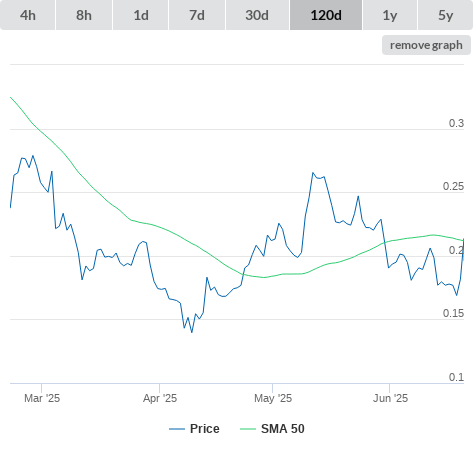Image resolution: width=474 pixels, height=455 pixels.
Task: Show the 5y price history
Action: pyautogui.click(x=445, y=15)
